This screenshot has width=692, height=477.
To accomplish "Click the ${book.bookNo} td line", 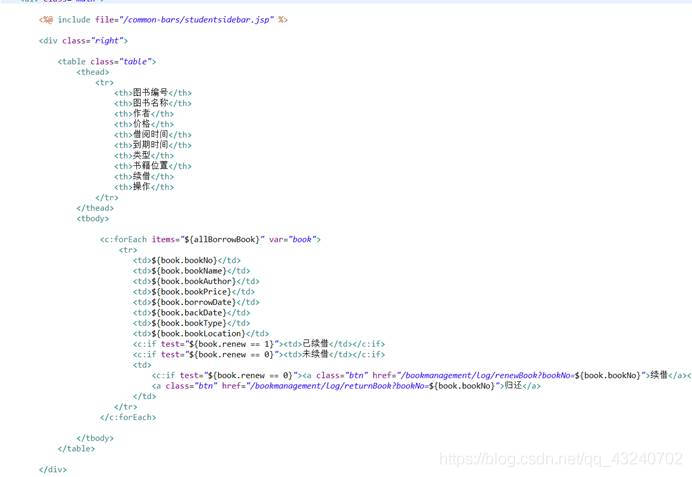I will [x=187, y=260].
